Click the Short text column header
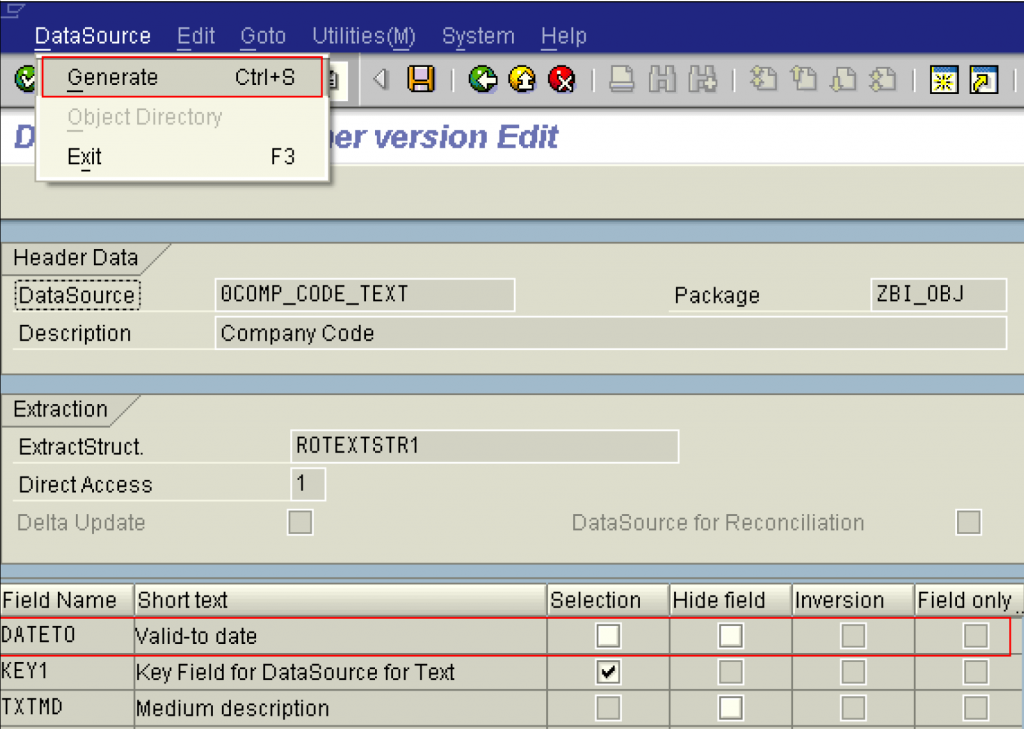The image size is (1024, 729). click(340, 600)
